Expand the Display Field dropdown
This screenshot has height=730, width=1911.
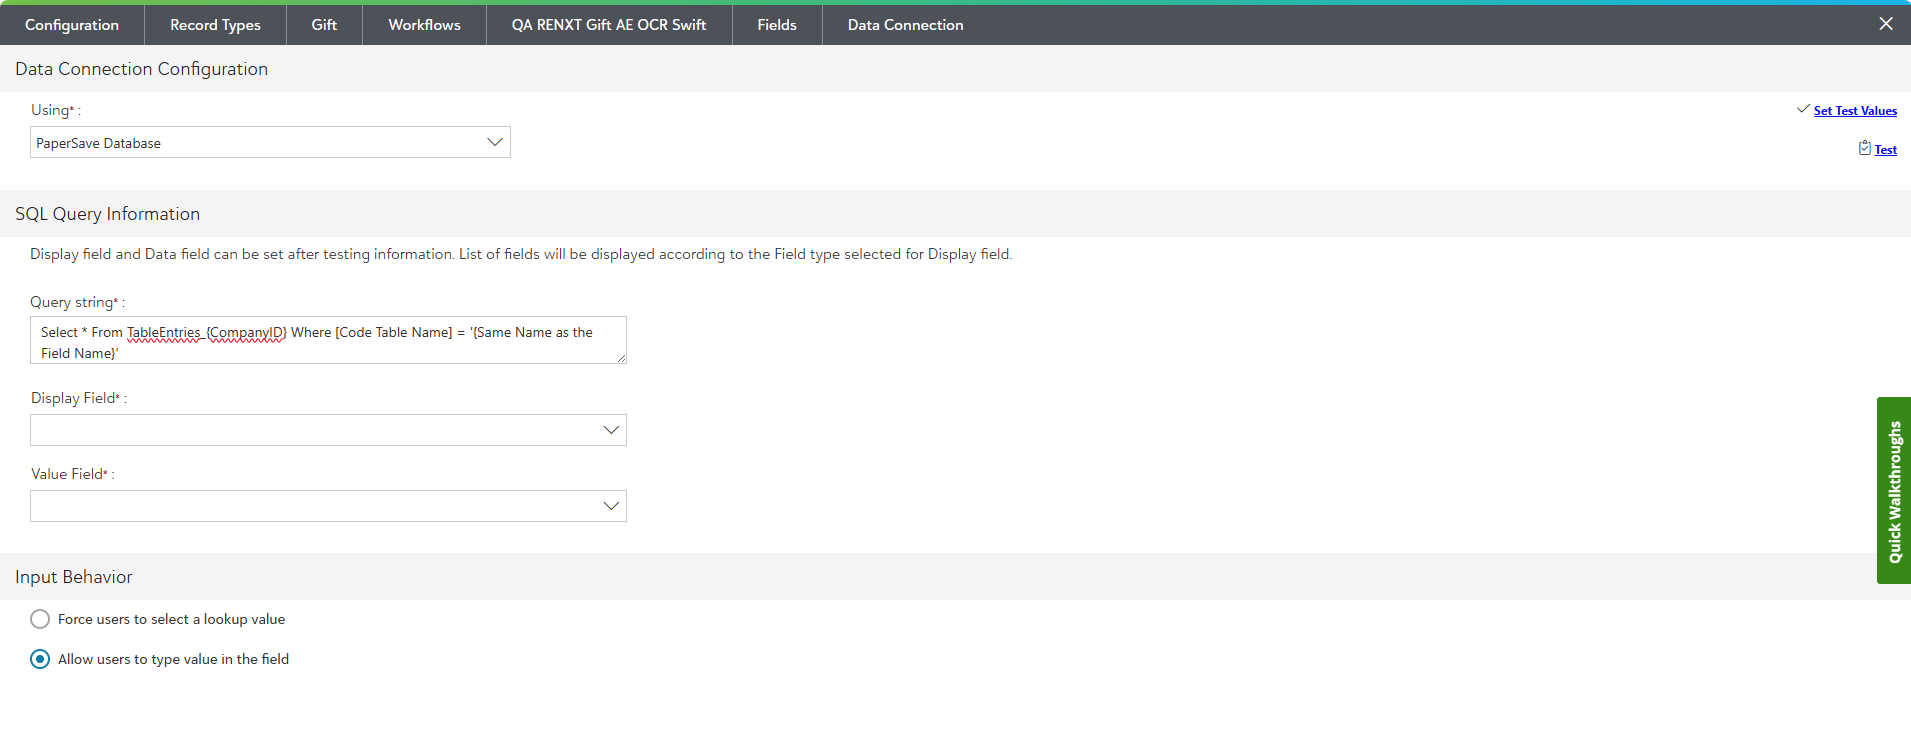pyautogui.click(x=328, y=430)
